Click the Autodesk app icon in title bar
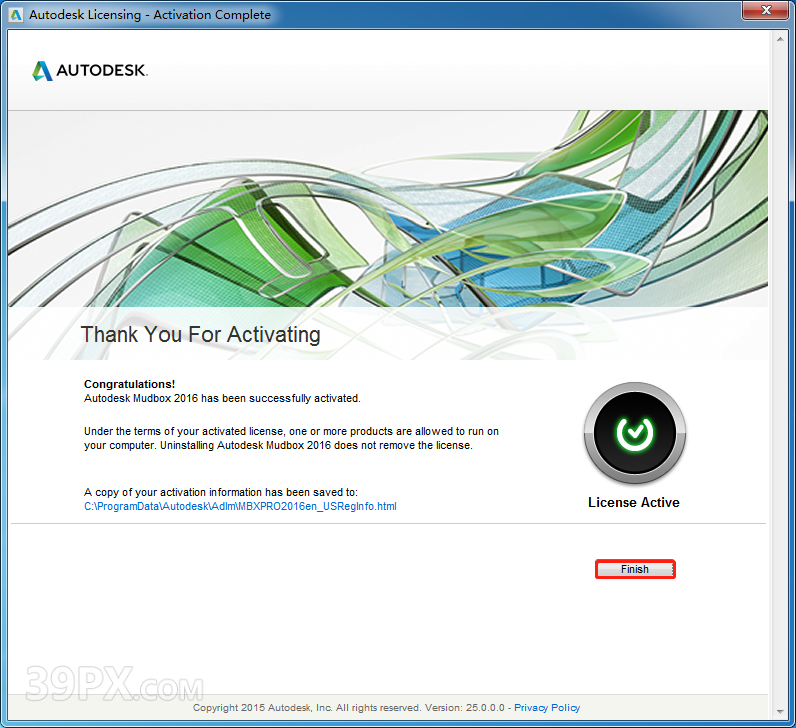Image resolution: width=796 pixels, height=728 pixels. [15, 15]
